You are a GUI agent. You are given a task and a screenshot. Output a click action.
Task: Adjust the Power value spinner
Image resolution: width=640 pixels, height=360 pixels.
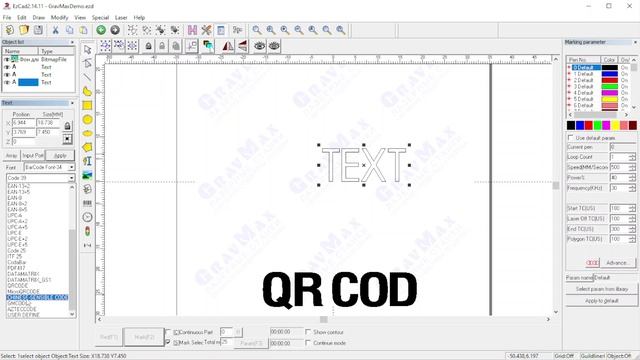pos(632,178)
